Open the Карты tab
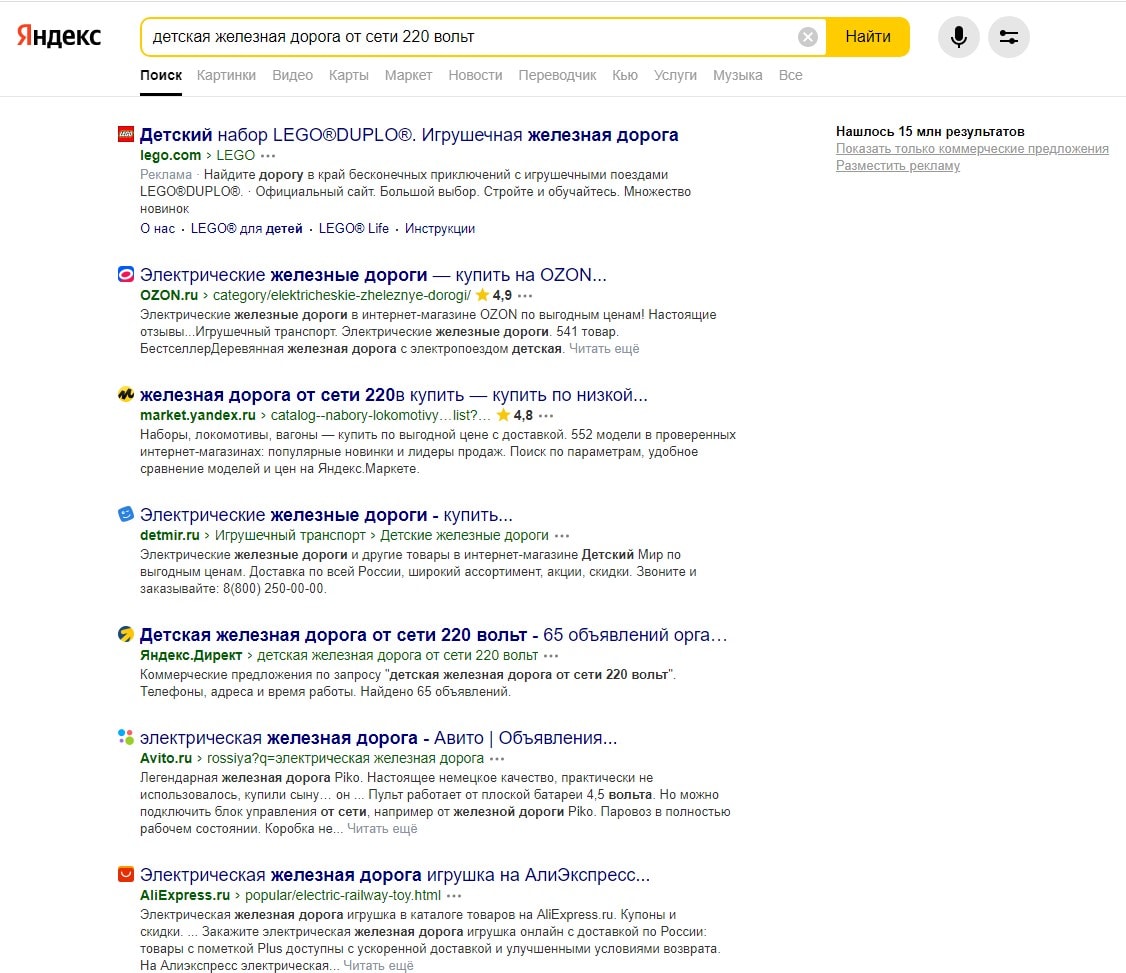 [x=348, y=75]
